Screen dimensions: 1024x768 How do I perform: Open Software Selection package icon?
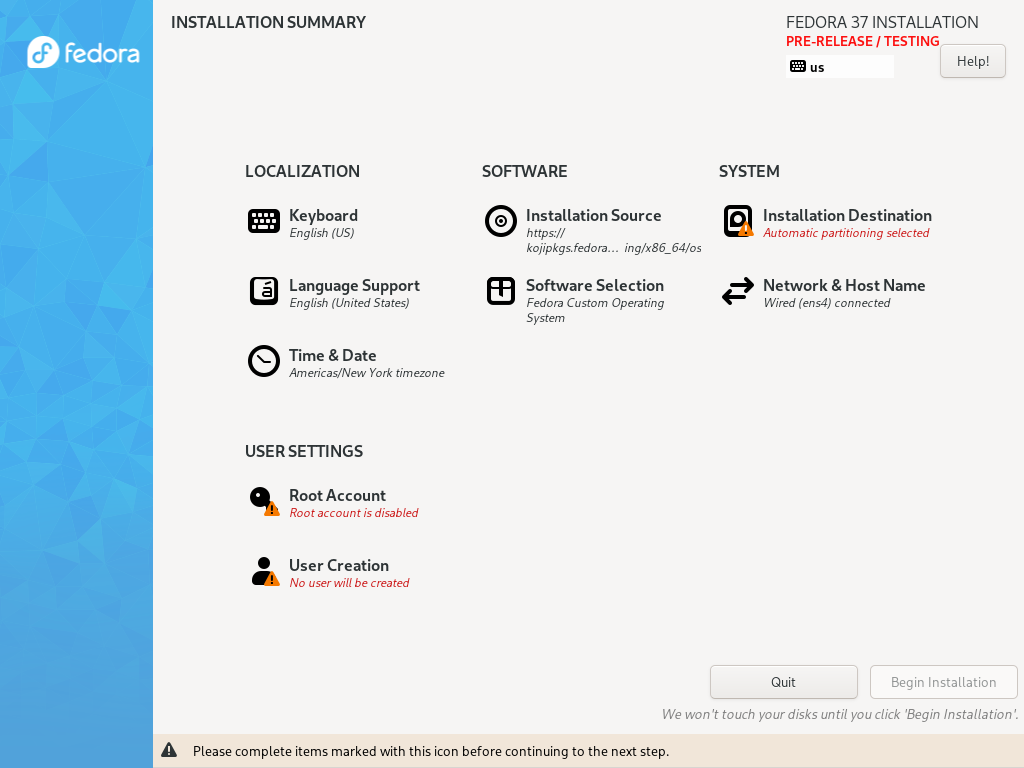click(x=501, y=291)
